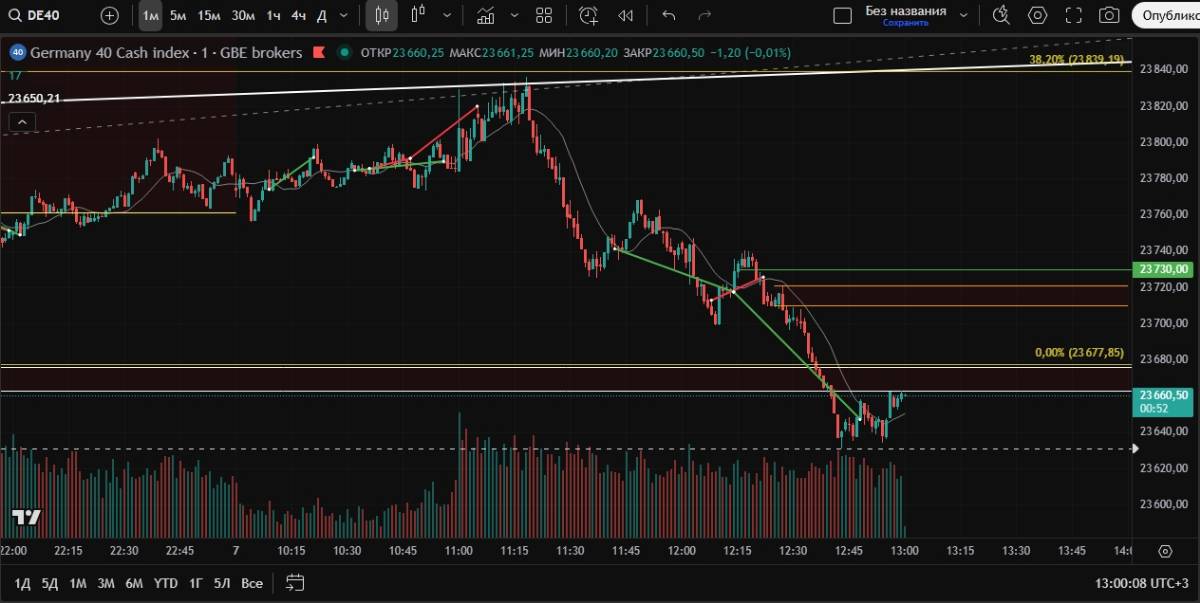Click the Сохранить save link
Screen dimensions: 1200x603
pos(905,22)
